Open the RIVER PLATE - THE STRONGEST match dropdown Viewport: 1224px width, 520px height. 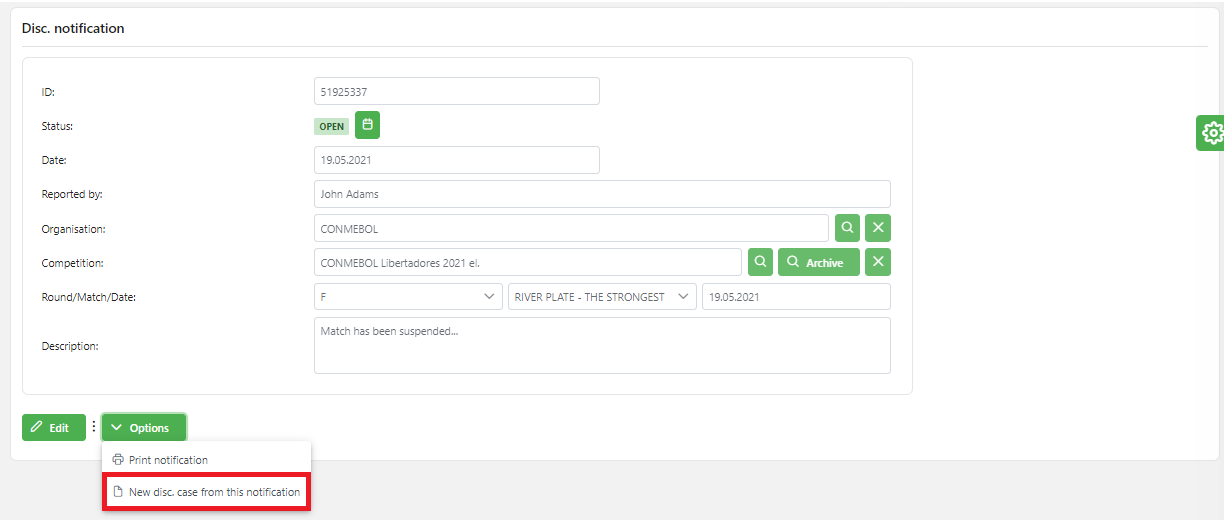[602, 297]
